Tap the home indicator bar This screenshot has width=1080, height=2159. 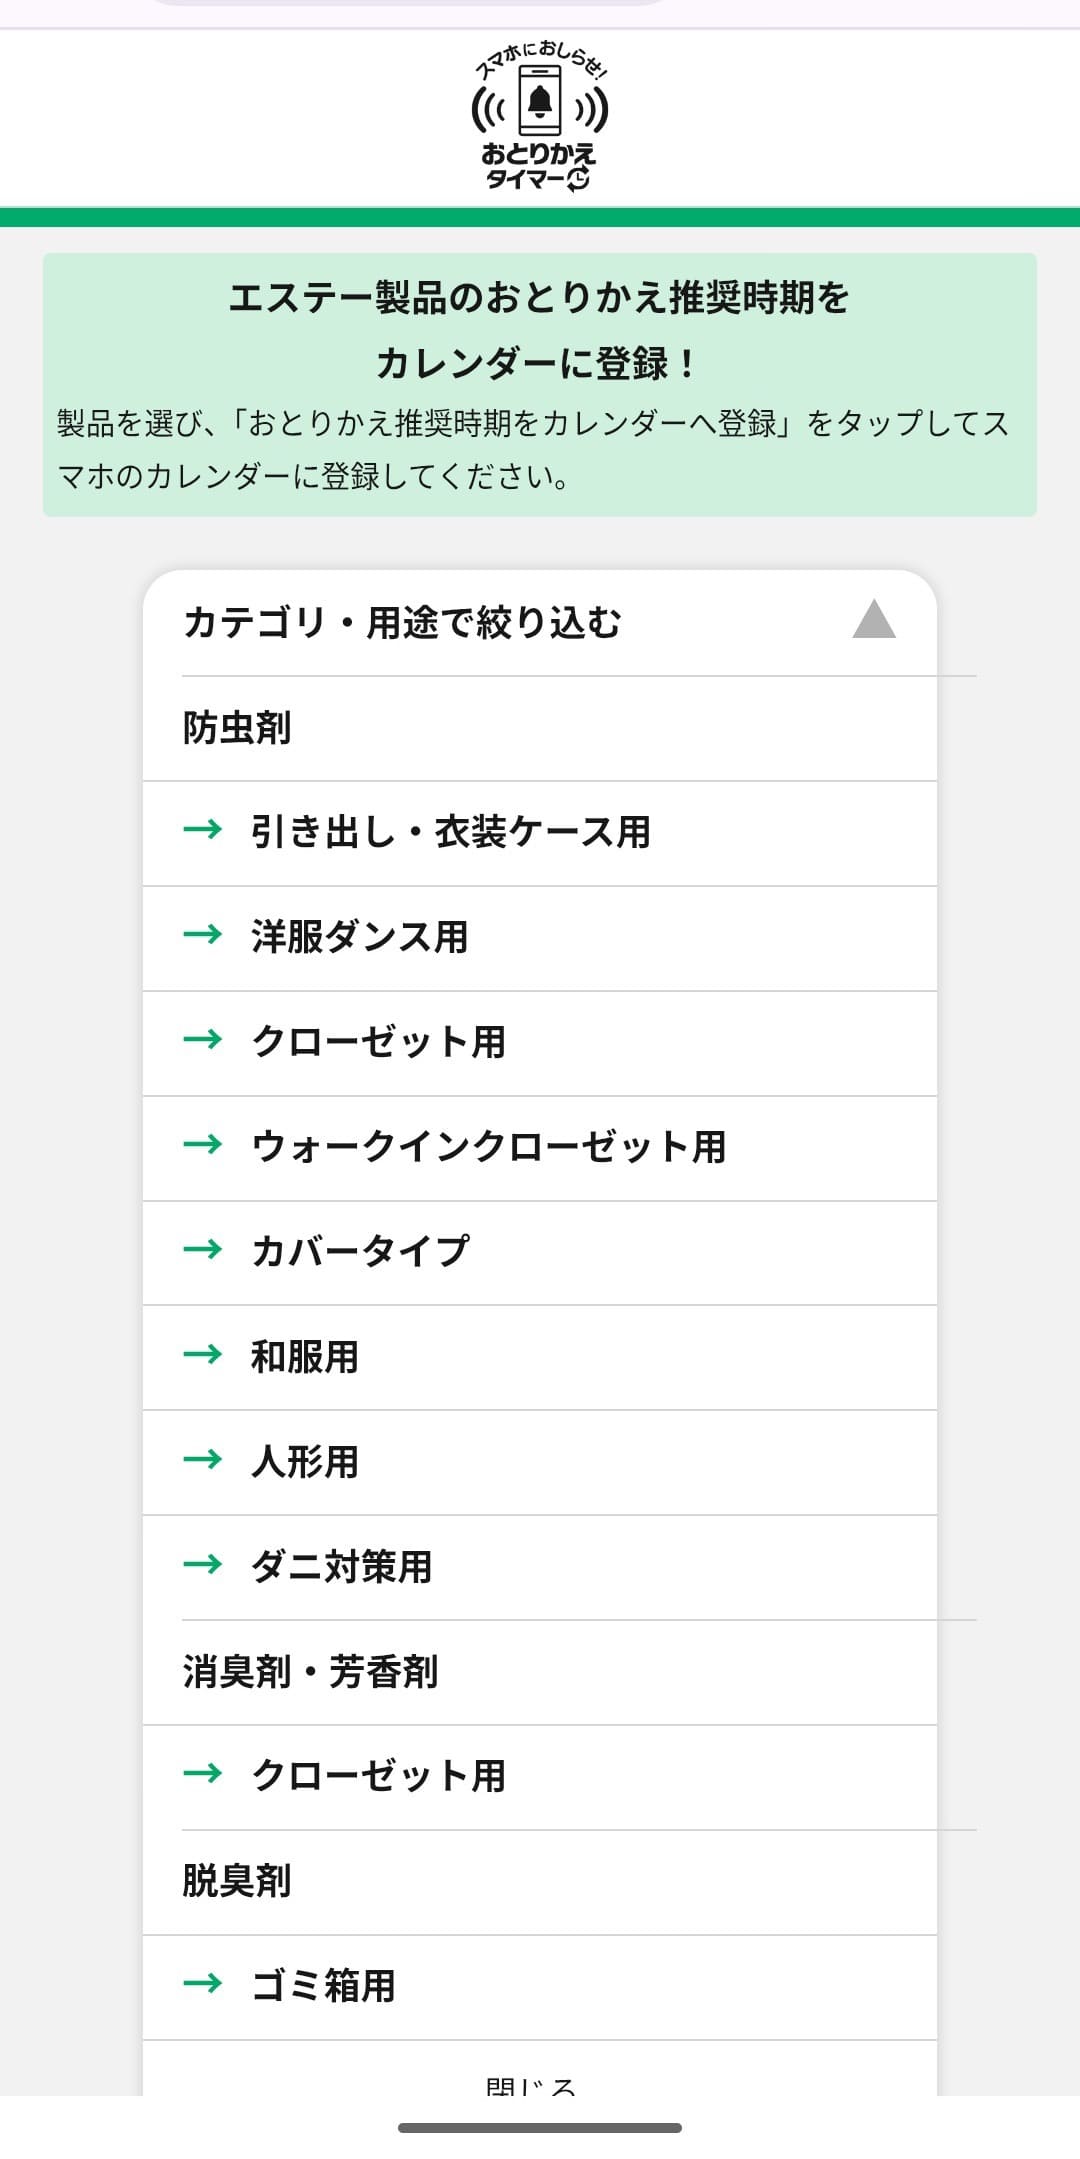pos(540,2128)
